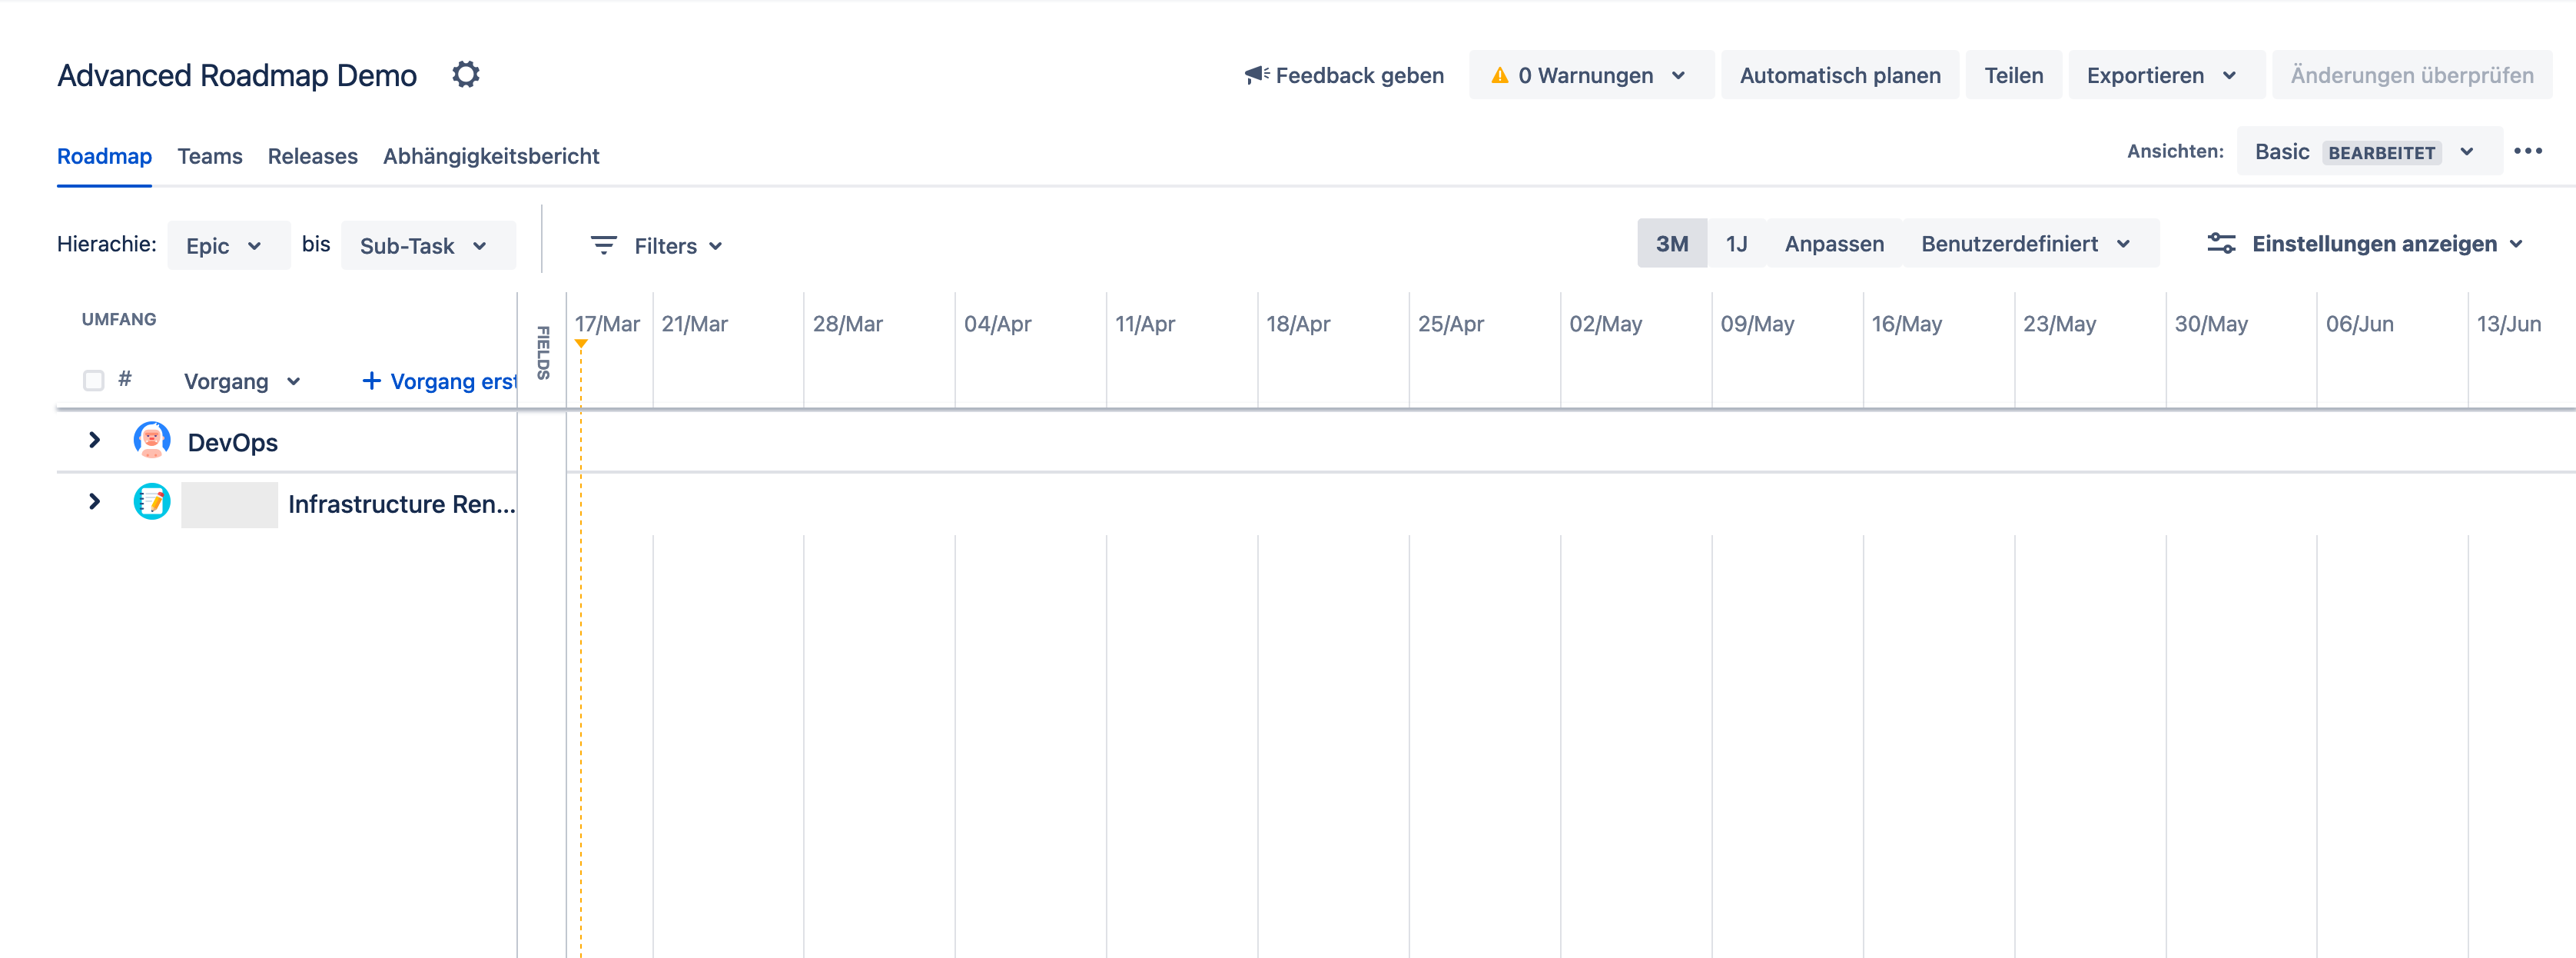Screen dimensions: 2576x958
Task: Click Vorgang erstellen plus link
Action: (x=440, y=382)
